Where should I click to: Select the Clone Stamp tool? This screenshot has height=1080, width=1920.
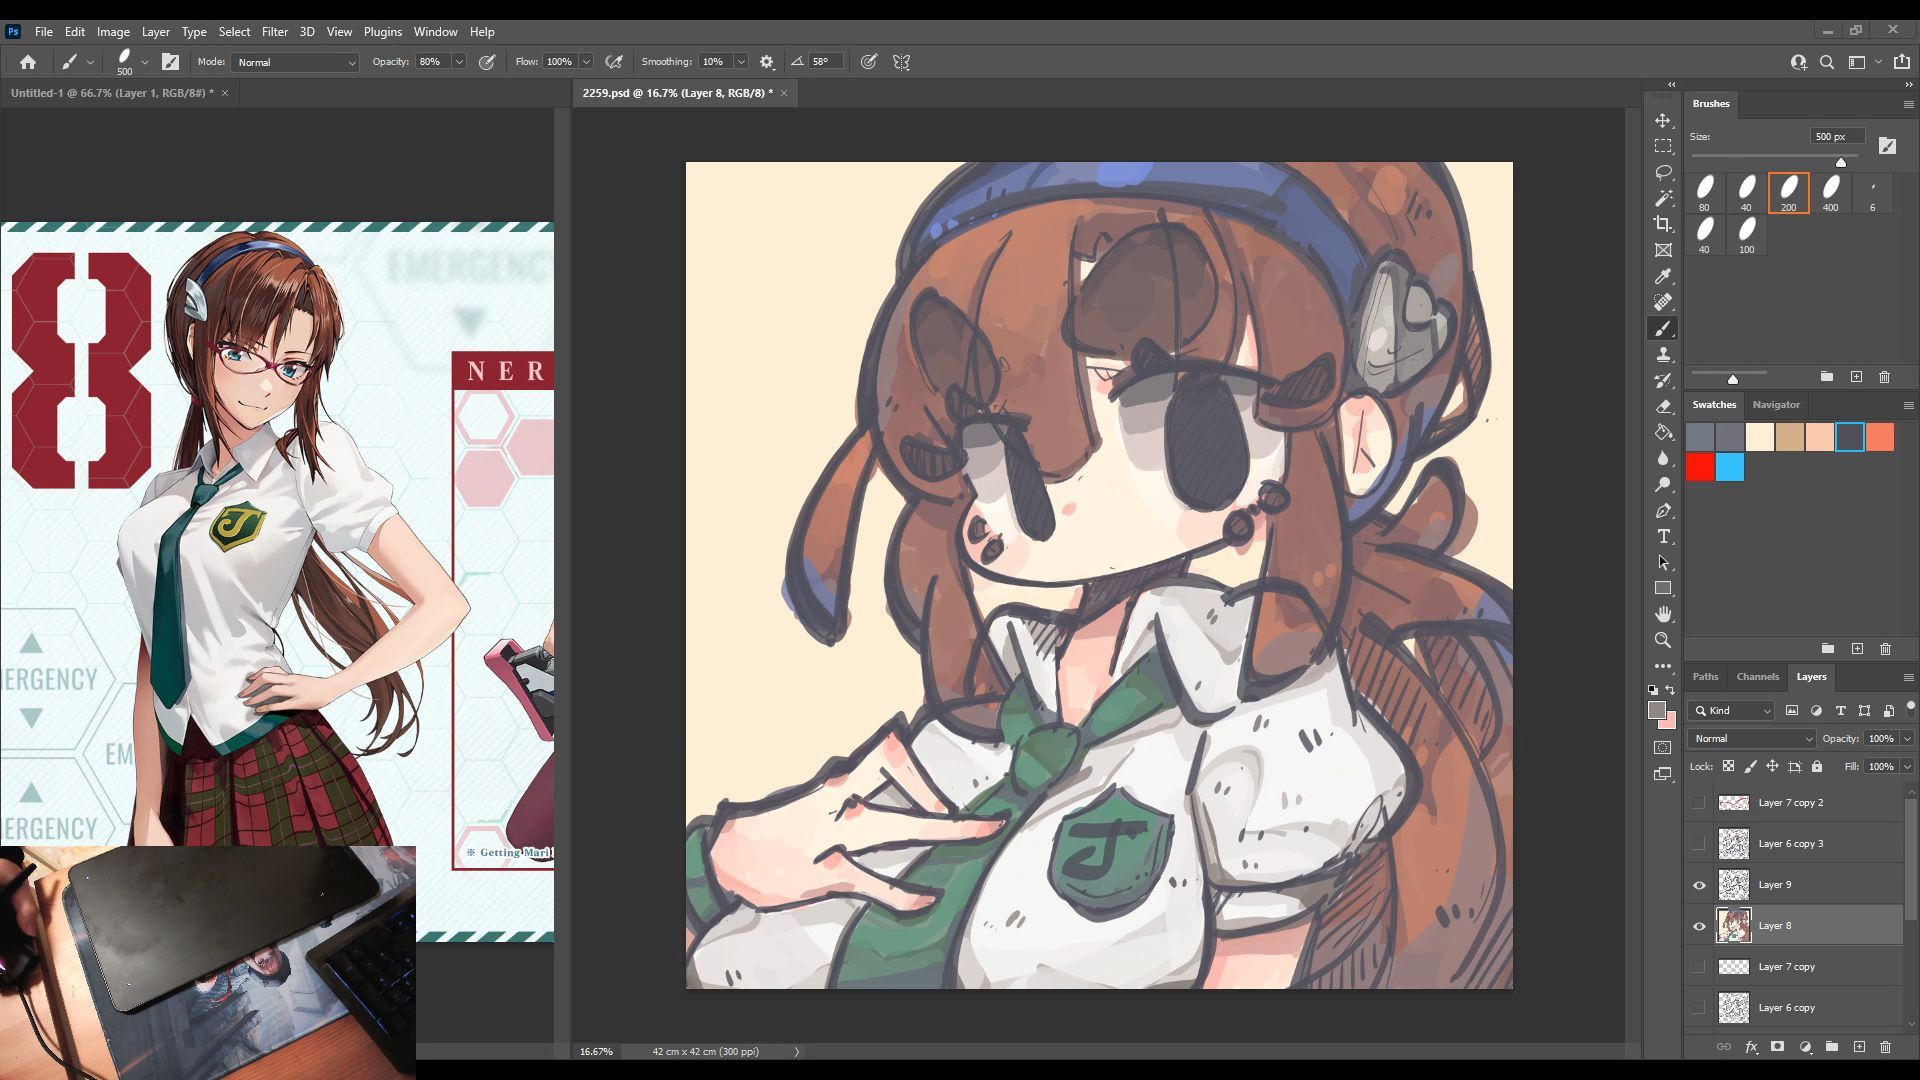[1663, 354]
